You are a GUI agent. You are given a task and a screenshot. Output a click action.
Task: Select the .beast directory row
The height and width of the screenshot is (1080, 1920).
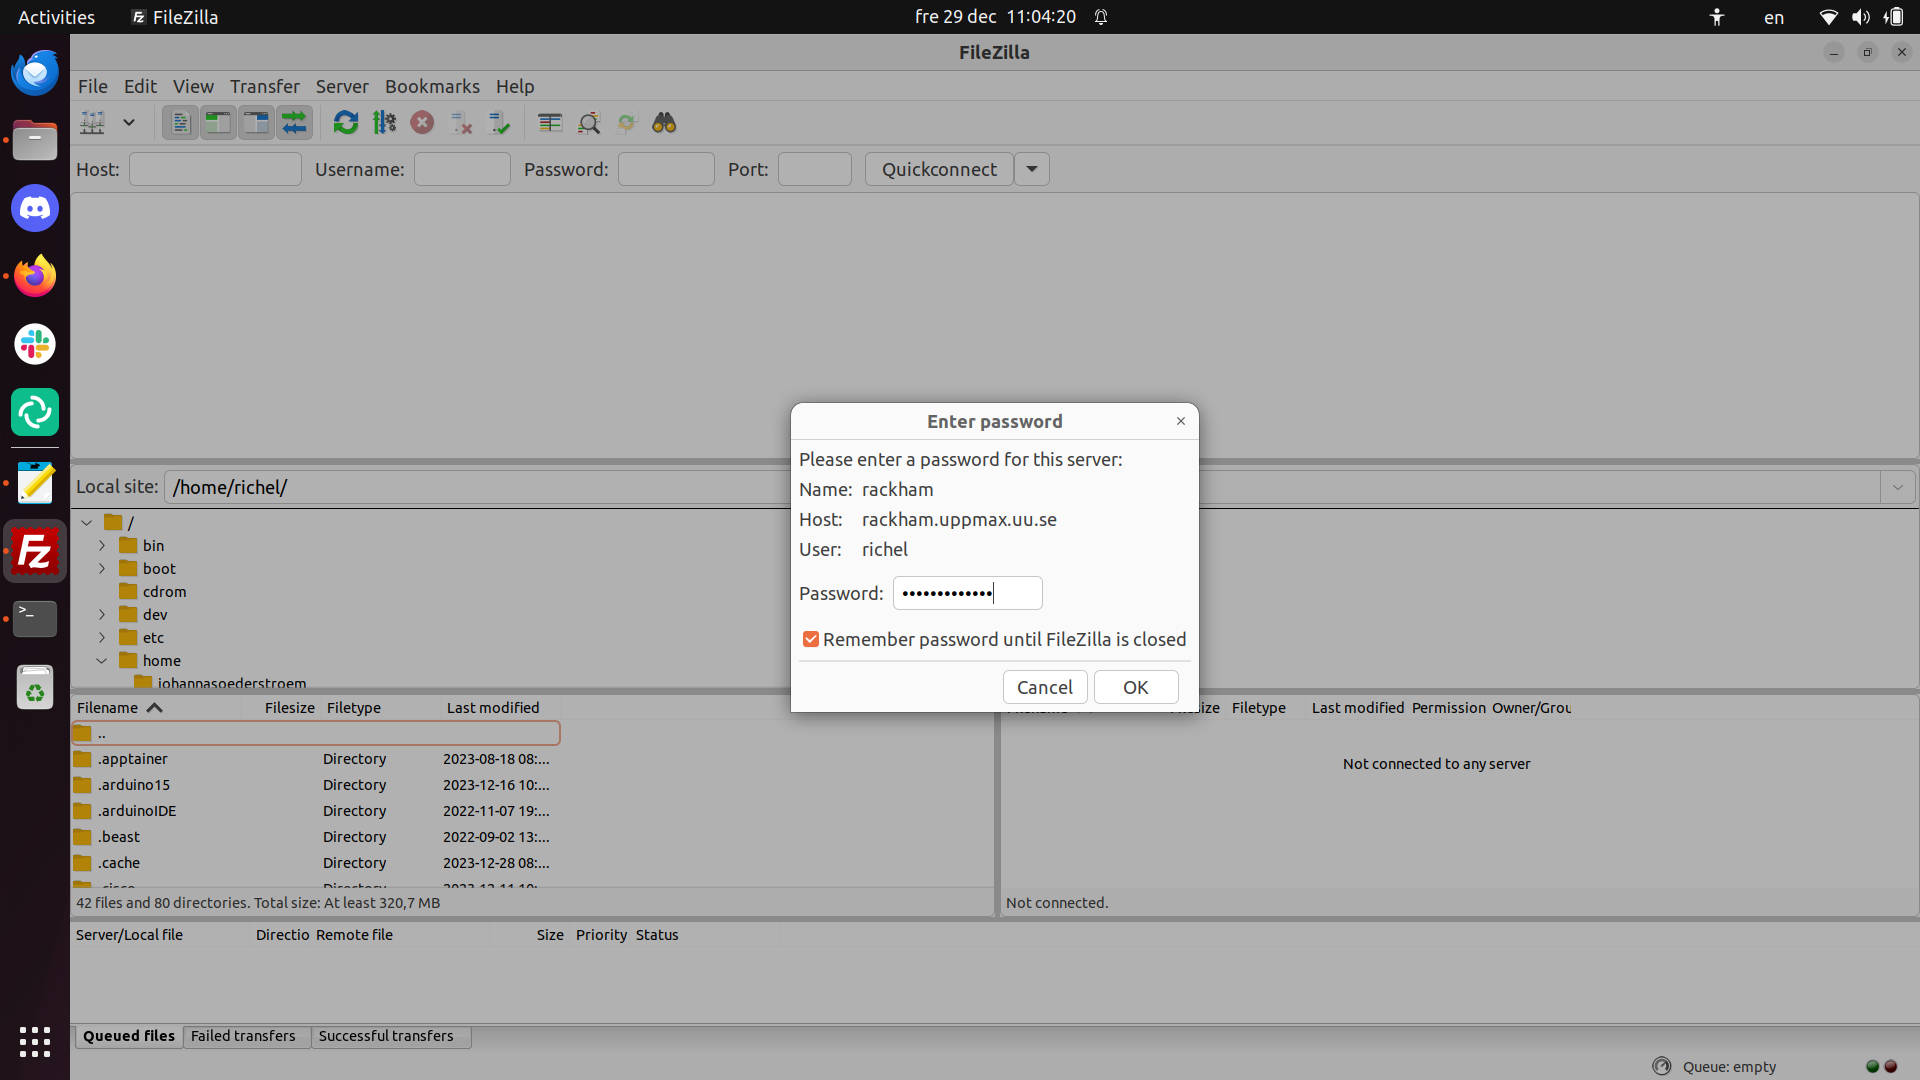(316, 837)
